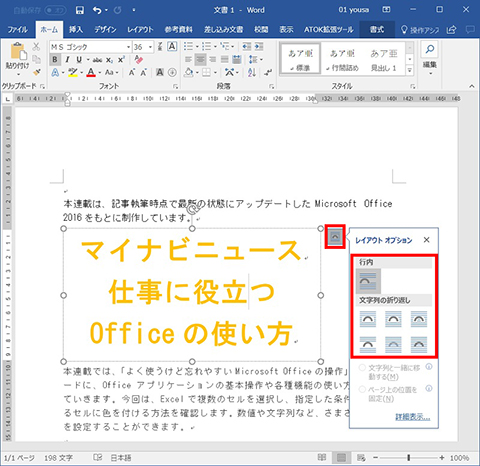The height and width of the screenshot is (466, 480).
Task: Click bulleted list icon
Action: click(189, 46)
